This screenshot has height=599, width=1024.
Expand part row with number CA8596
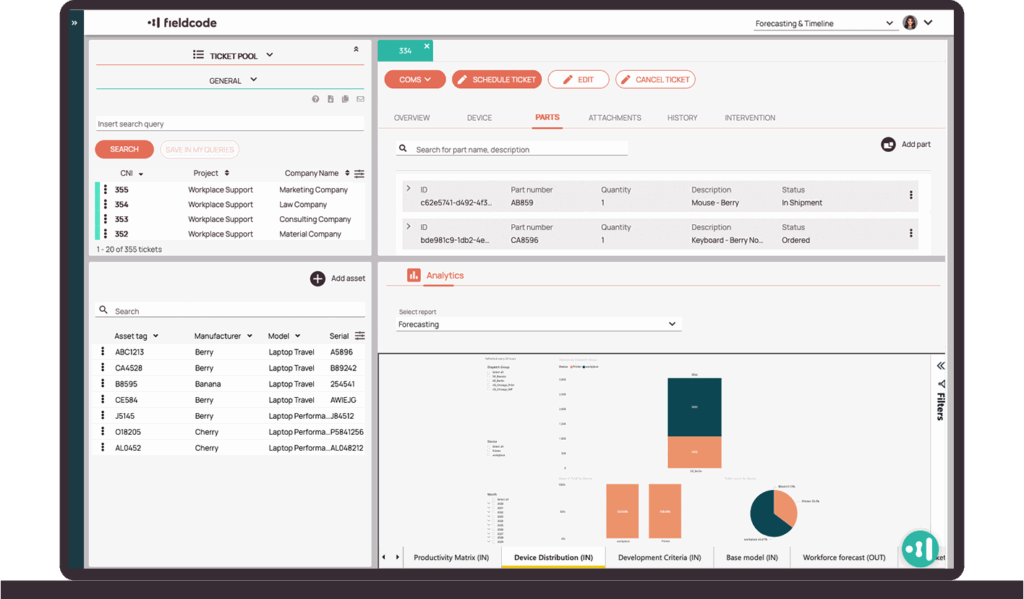(x=408, y=227)
